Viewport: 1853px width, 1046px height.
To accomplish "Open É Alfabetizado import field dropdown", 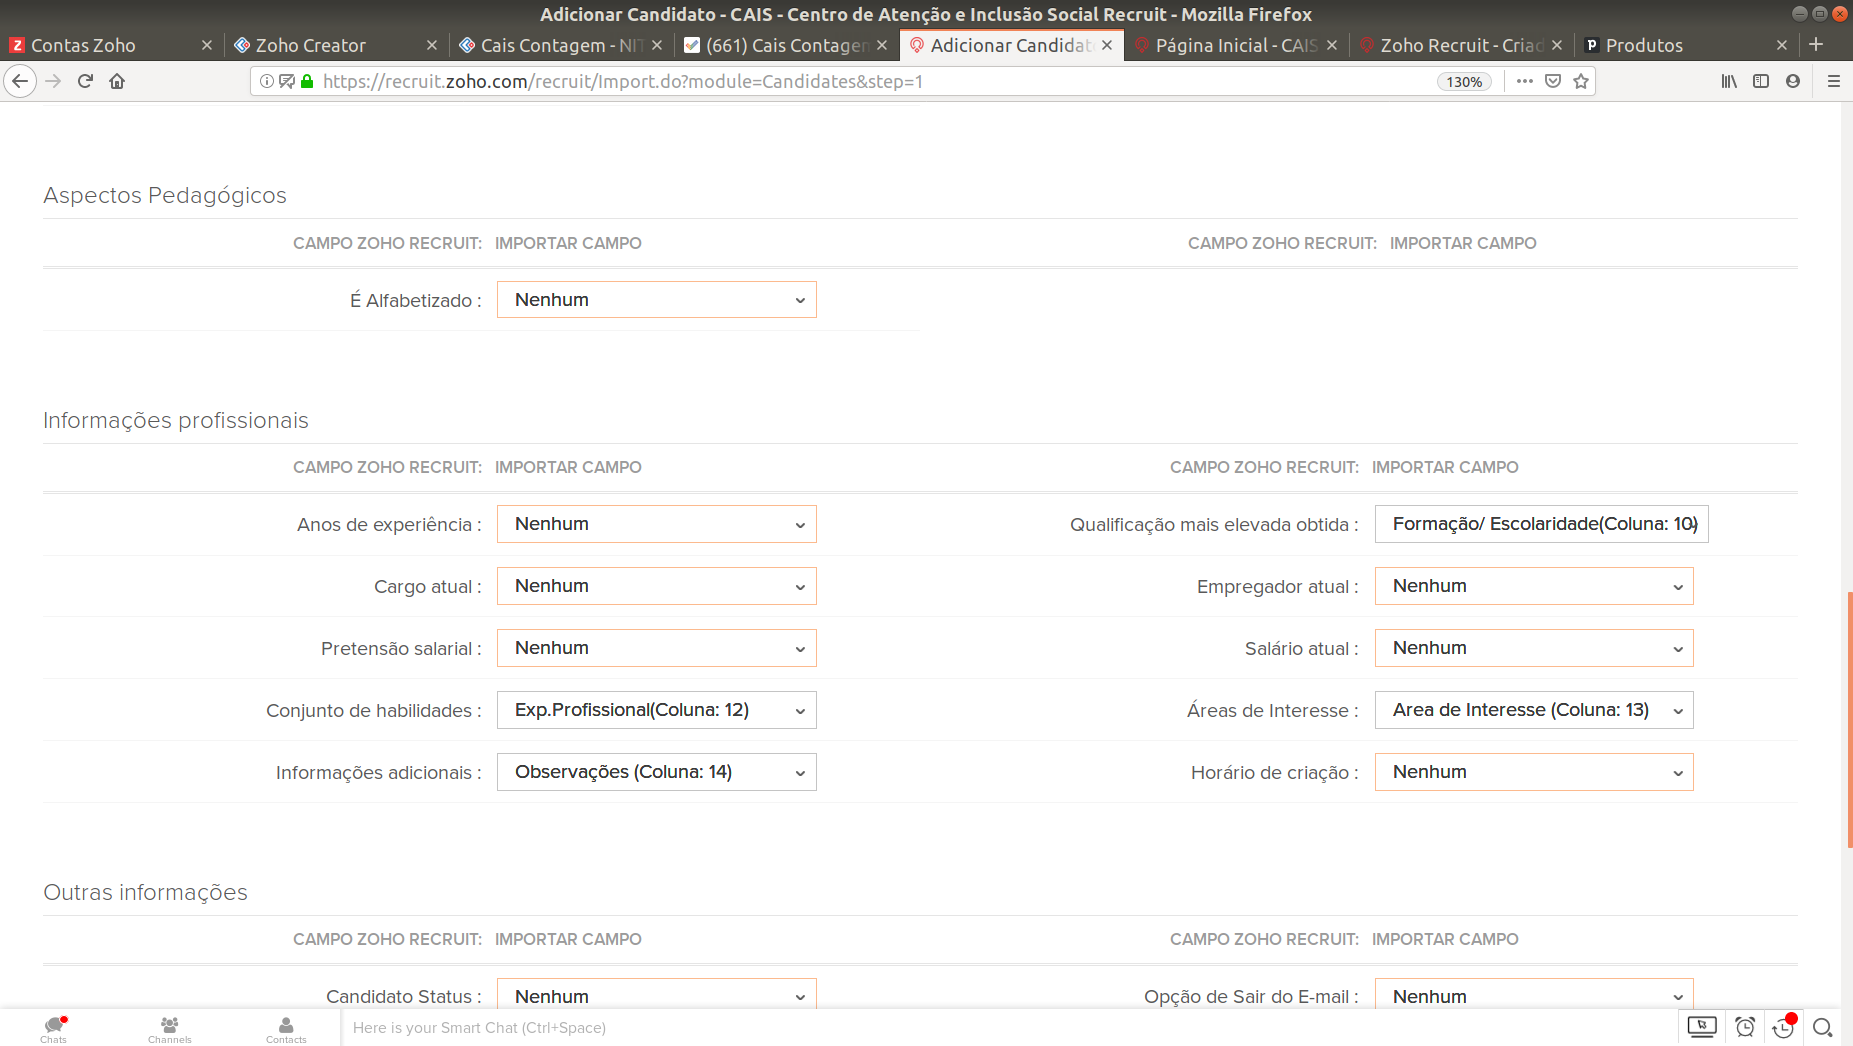I will 657,300.
